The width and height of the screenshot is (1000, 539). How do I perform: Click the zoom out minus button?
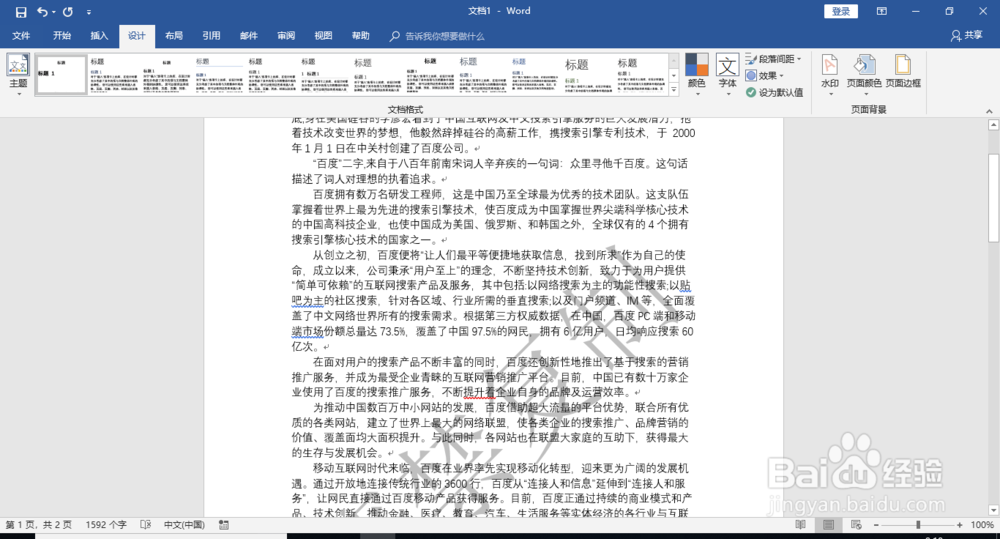coord(876,525)
